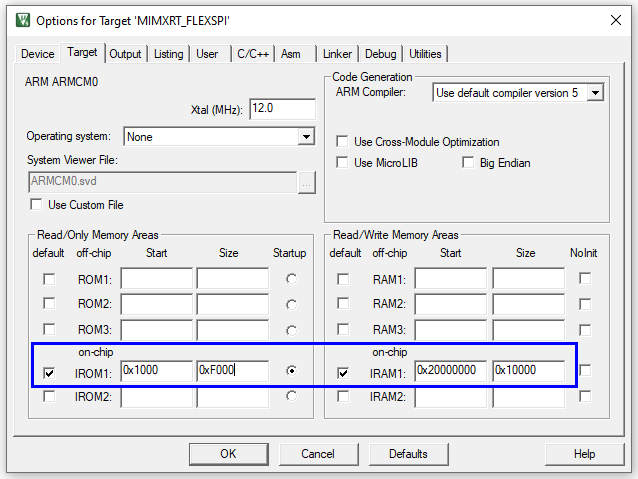638x479 pixels.
Task: Open the Utilities tab
Action: pos(425,54)
